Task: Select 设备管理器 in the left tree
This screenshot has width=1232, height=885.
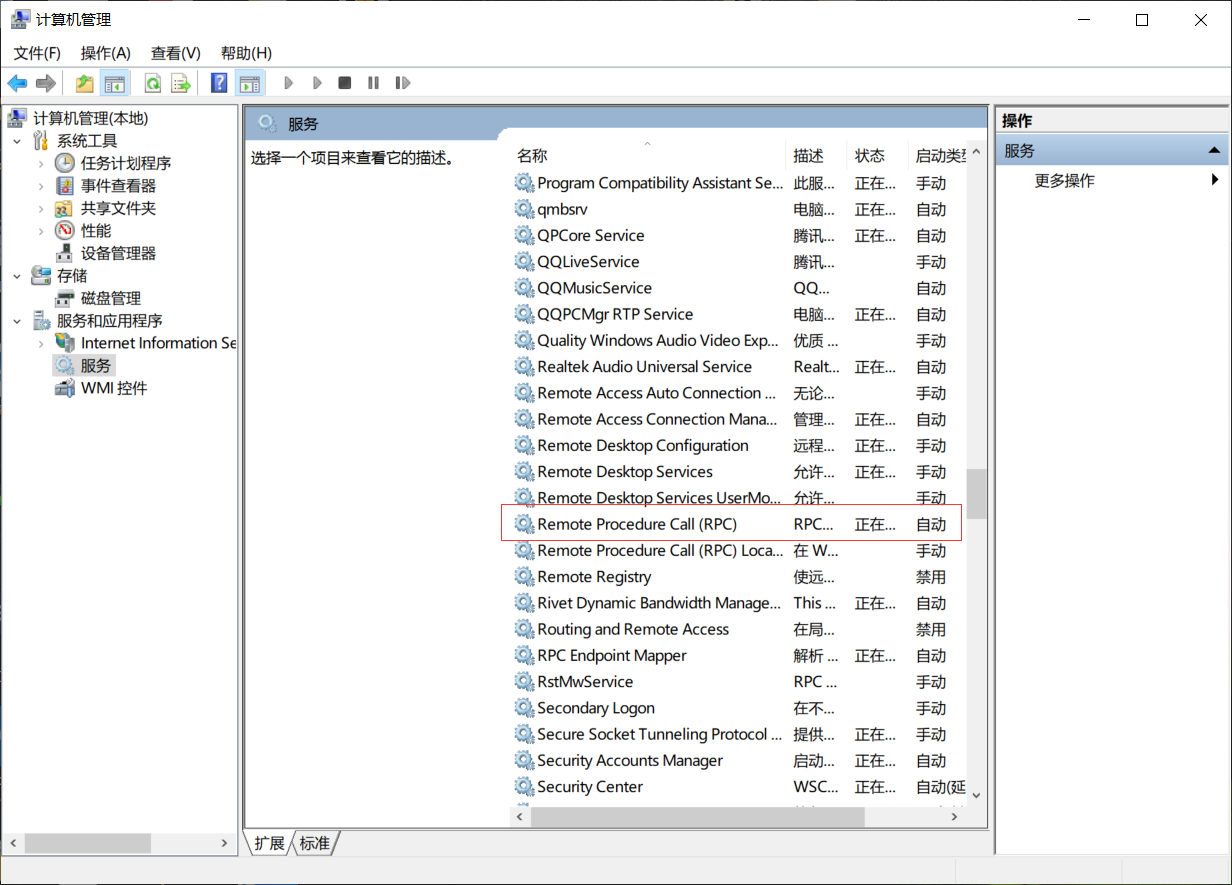Action: [118, 253]
